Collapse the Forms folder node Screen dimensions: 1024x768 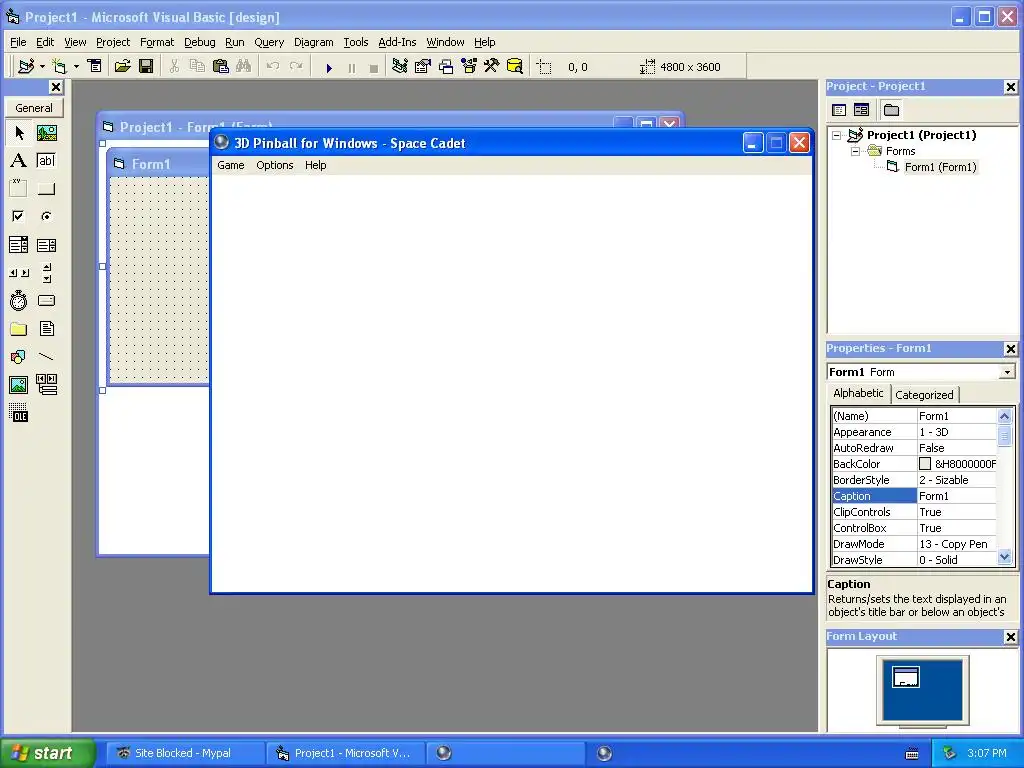coord(855,151)
